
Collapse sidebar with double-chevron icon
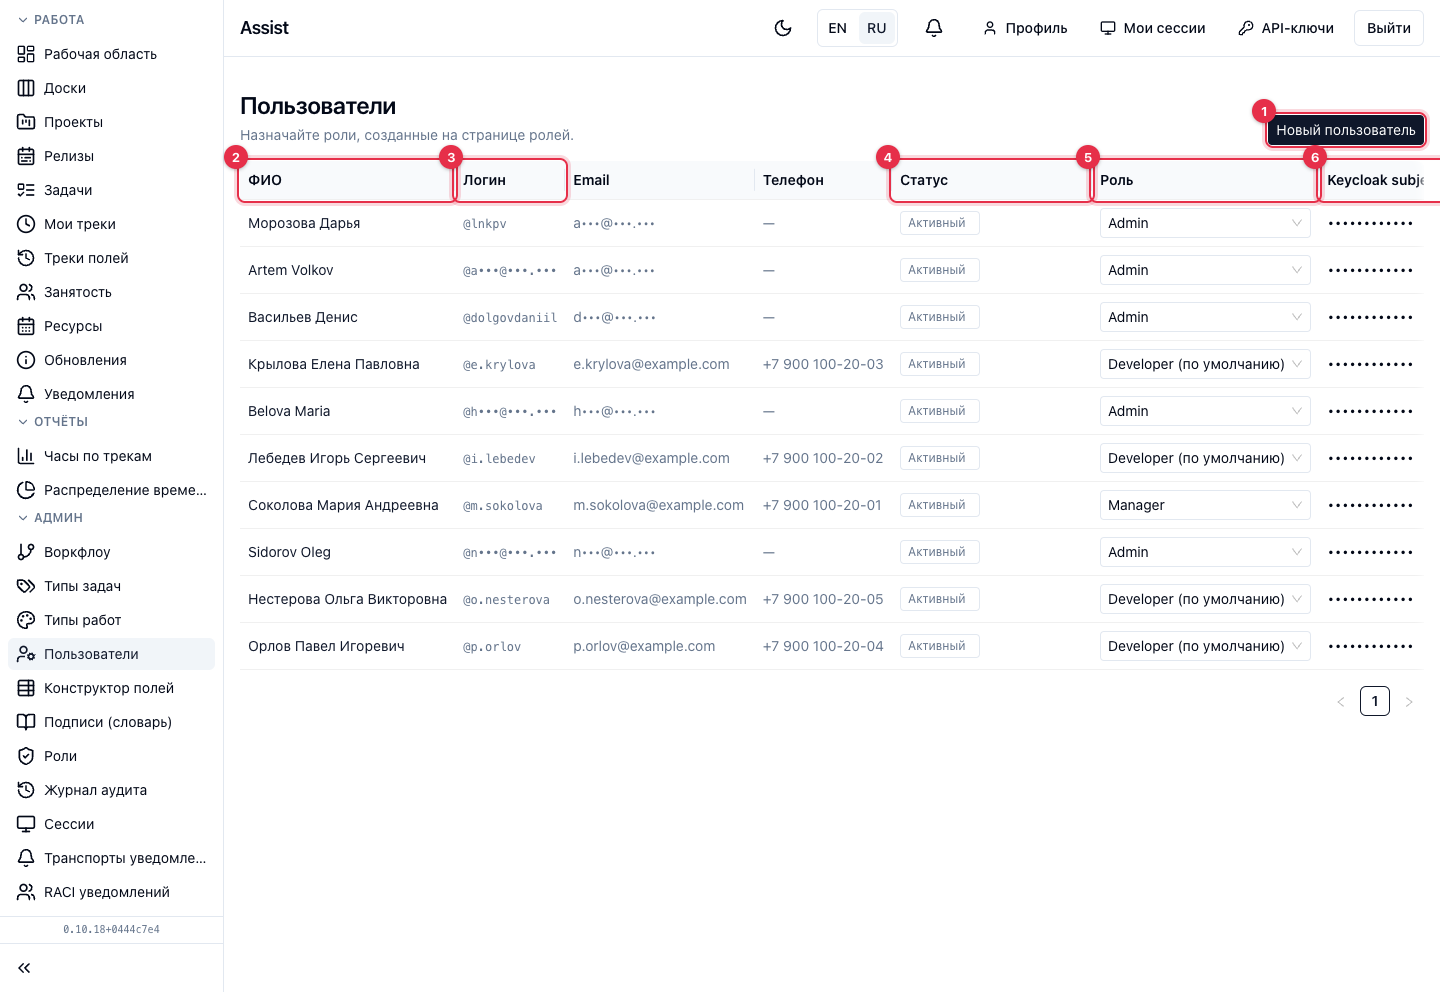(24, 968)
